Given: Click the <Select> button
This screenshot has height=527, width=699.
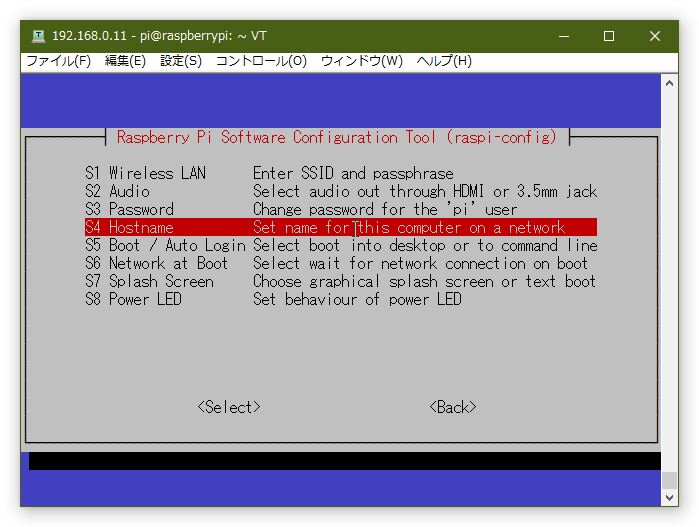Looking at the screenshot, I should pos(229,407).
